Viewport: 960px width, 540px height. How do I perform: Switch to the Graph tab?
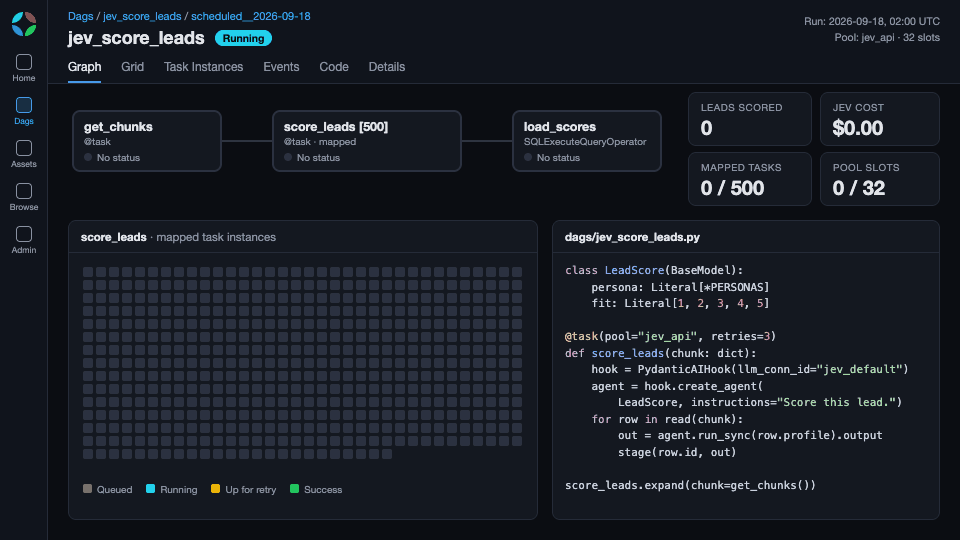(84, 67)
